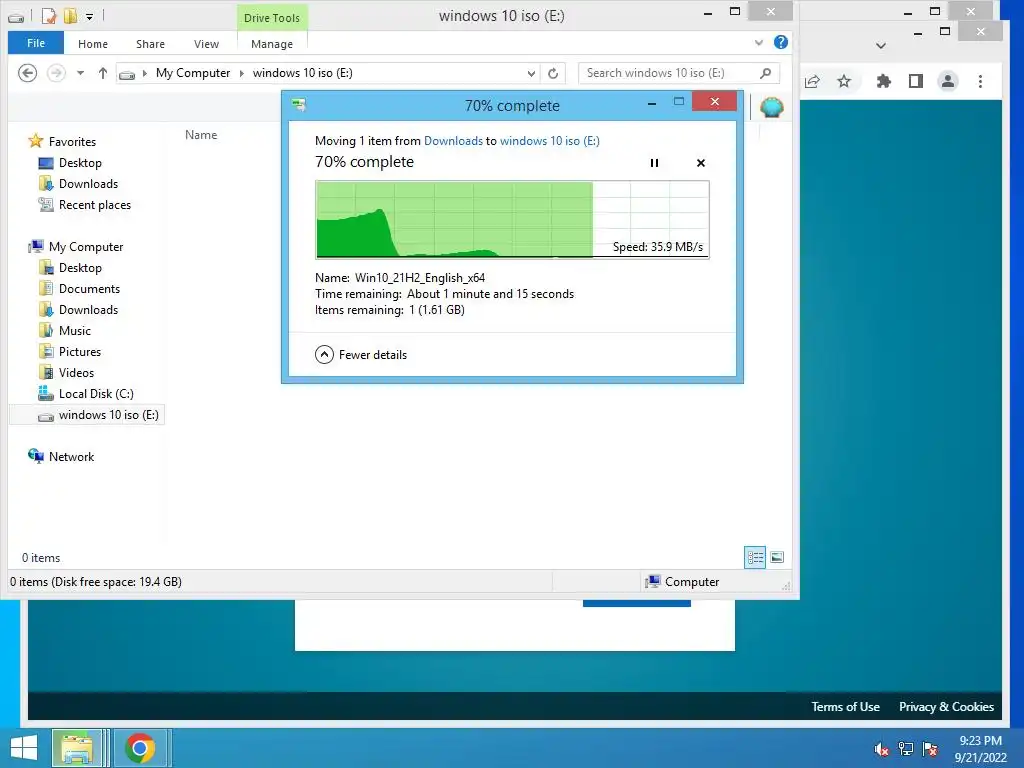Click the Forward navigation arrow

point(56,73)
